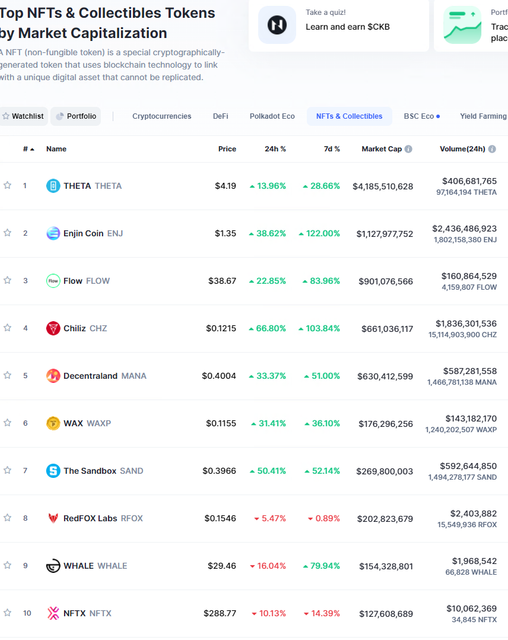This screenshot has height=640, width=508.
Task: Click the green portfolio chart icon
Action: point(462,25)
